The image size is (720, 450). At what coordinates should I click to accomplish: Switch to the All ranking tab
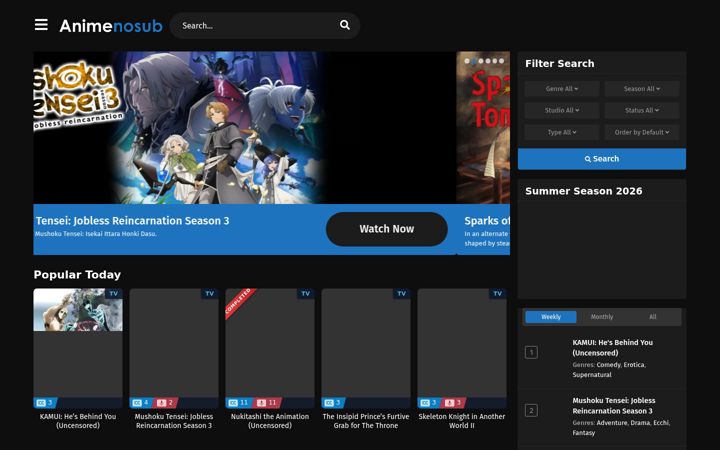pos(652,317)
